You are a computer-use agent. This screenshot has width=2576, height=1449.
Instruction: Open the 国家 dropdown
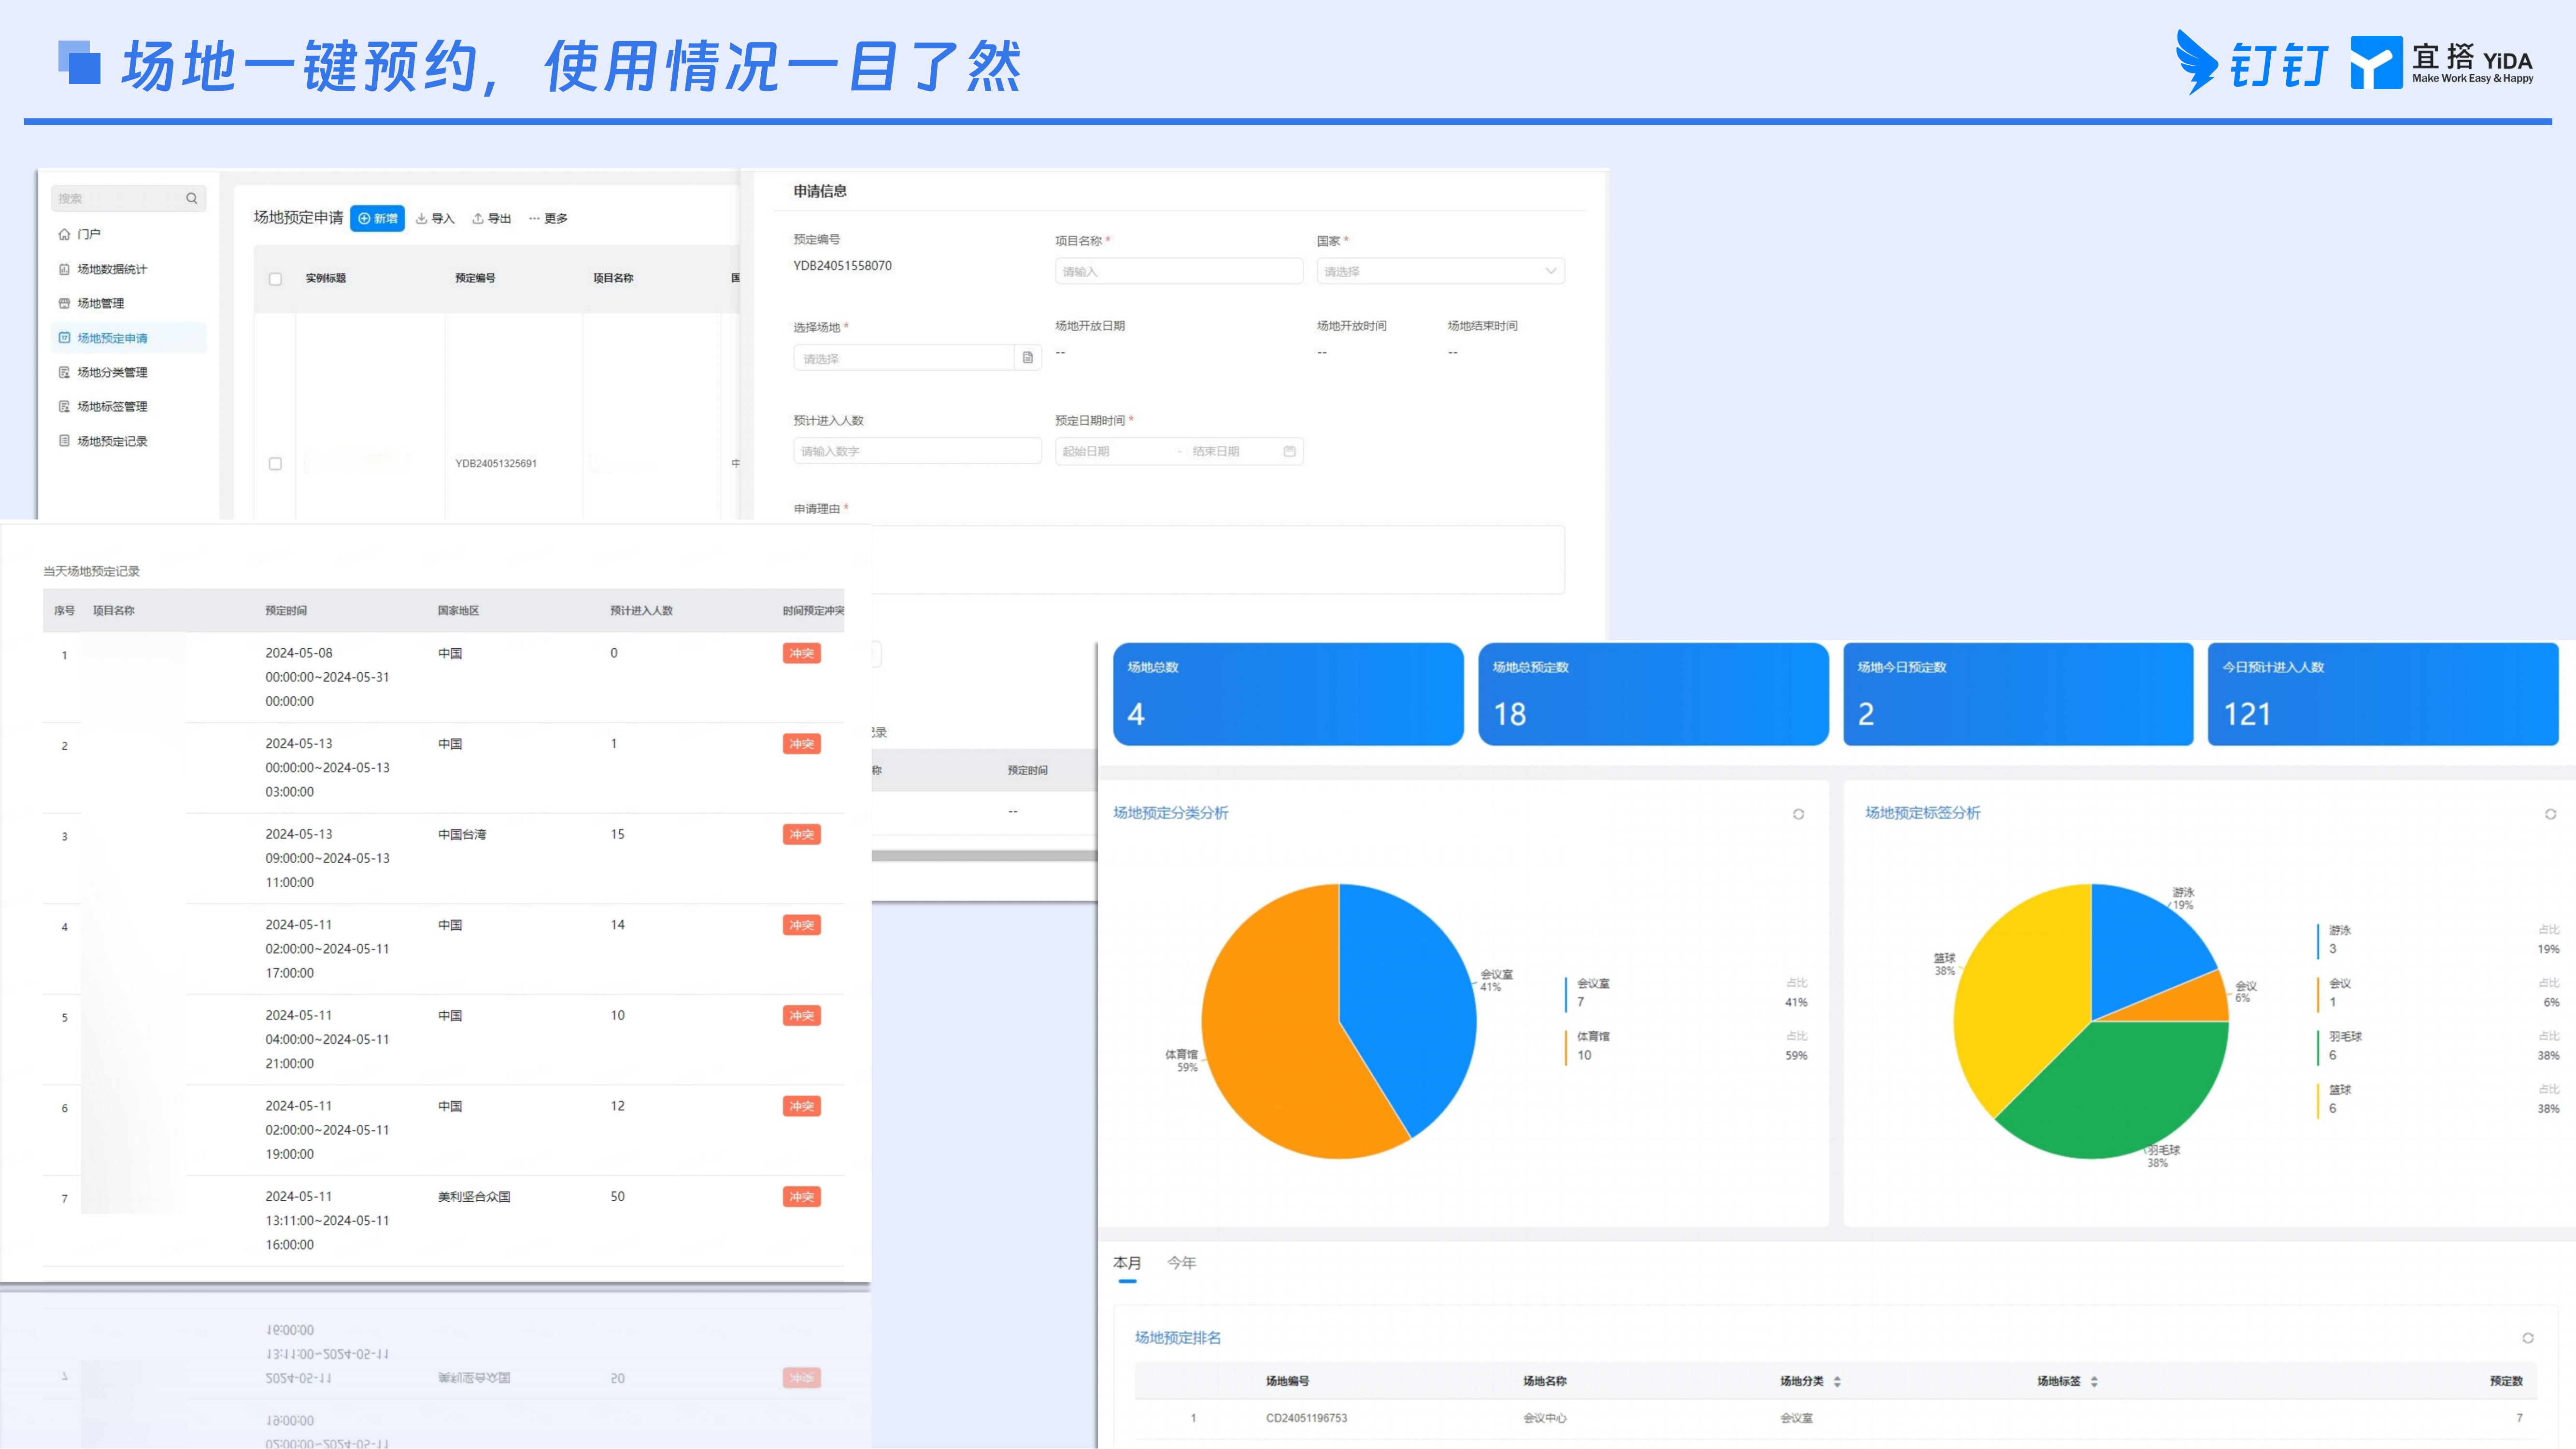(1440, 271)
